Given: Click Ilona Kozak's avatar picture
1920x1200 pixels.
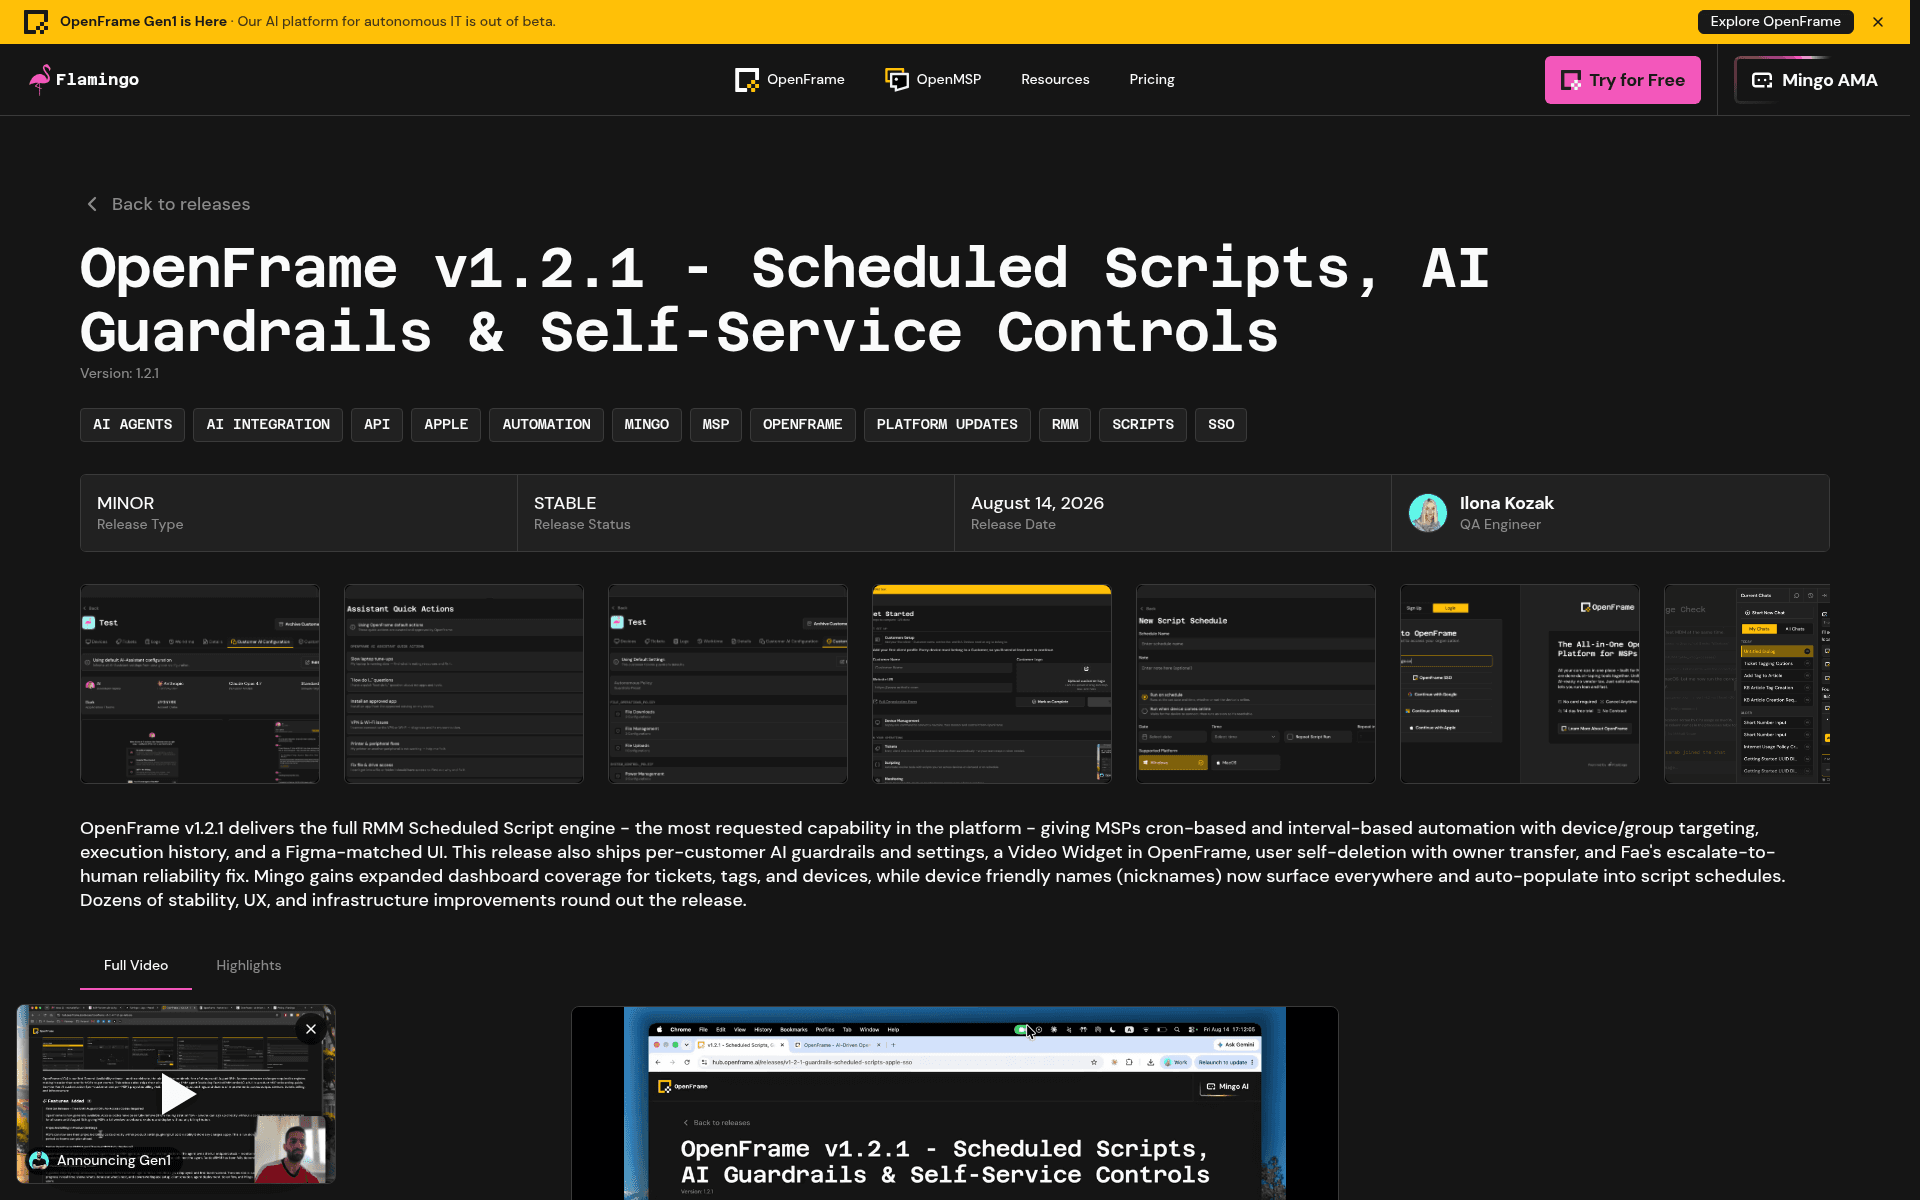Looking at the screenshot, I should point(1428,513).
